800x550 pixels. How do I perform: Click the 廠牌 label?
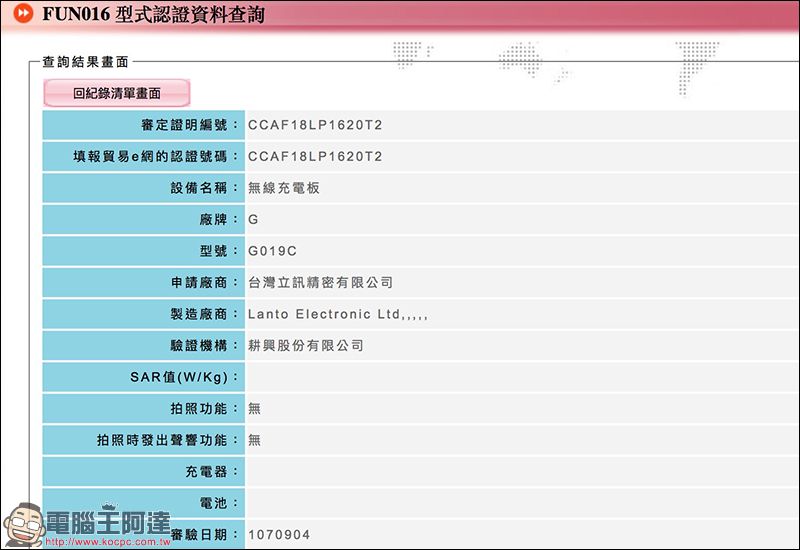pos(218,220)
